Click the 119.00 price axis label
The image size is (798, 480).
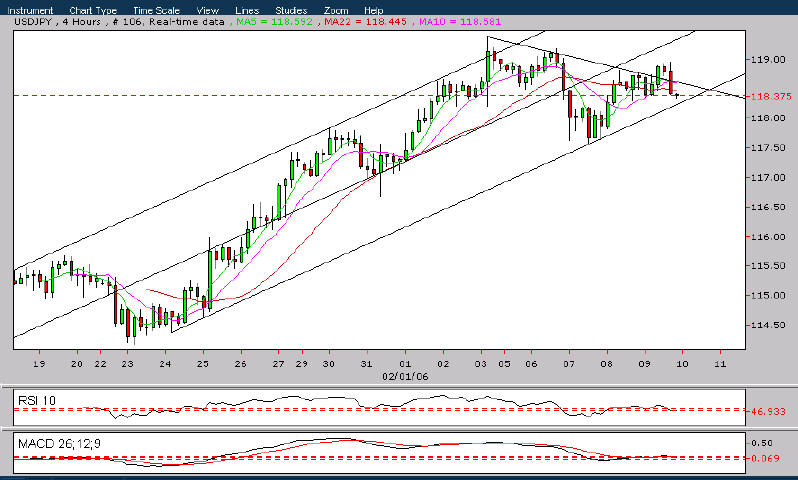point(768,60)
